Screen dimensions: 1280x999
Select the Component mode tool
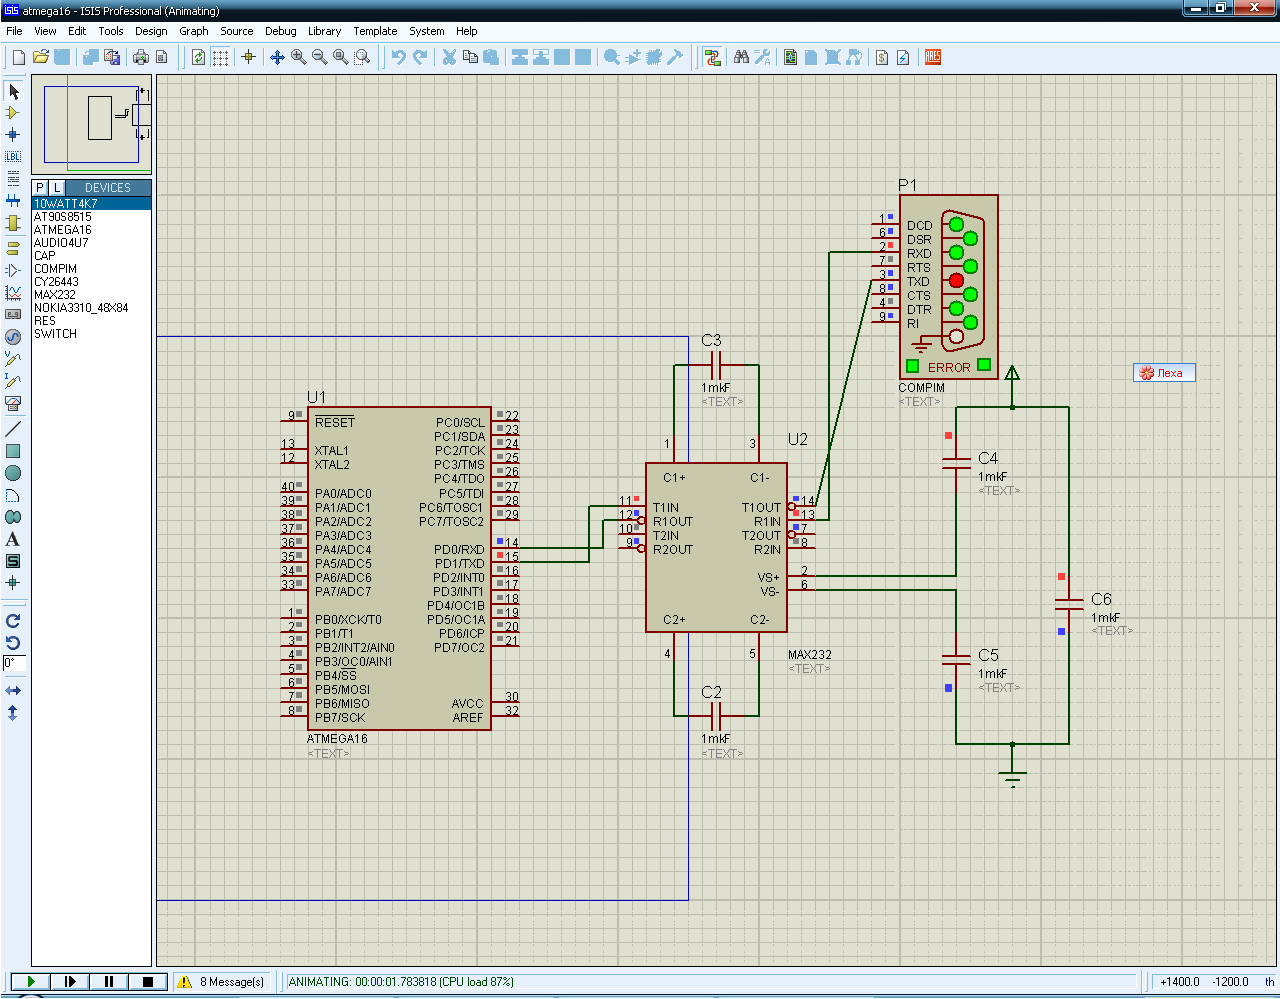pos(13,113)
